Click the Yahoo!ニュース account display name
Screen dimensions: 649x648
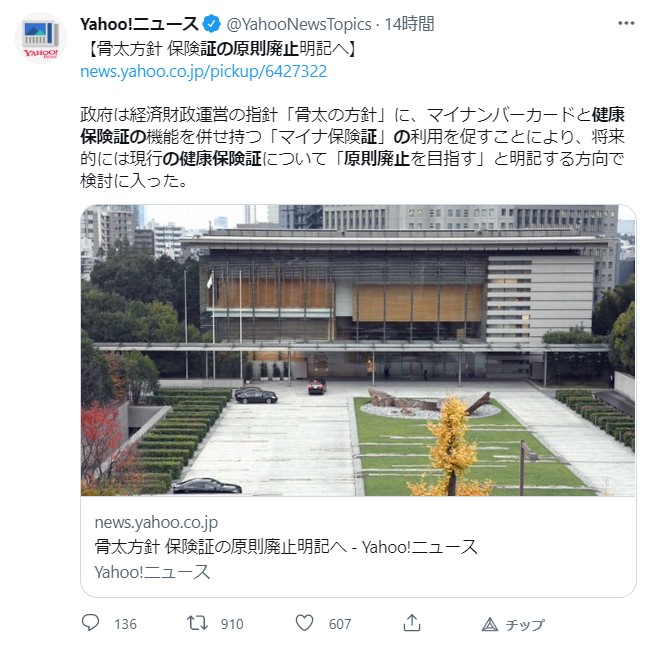pos(139,24)
